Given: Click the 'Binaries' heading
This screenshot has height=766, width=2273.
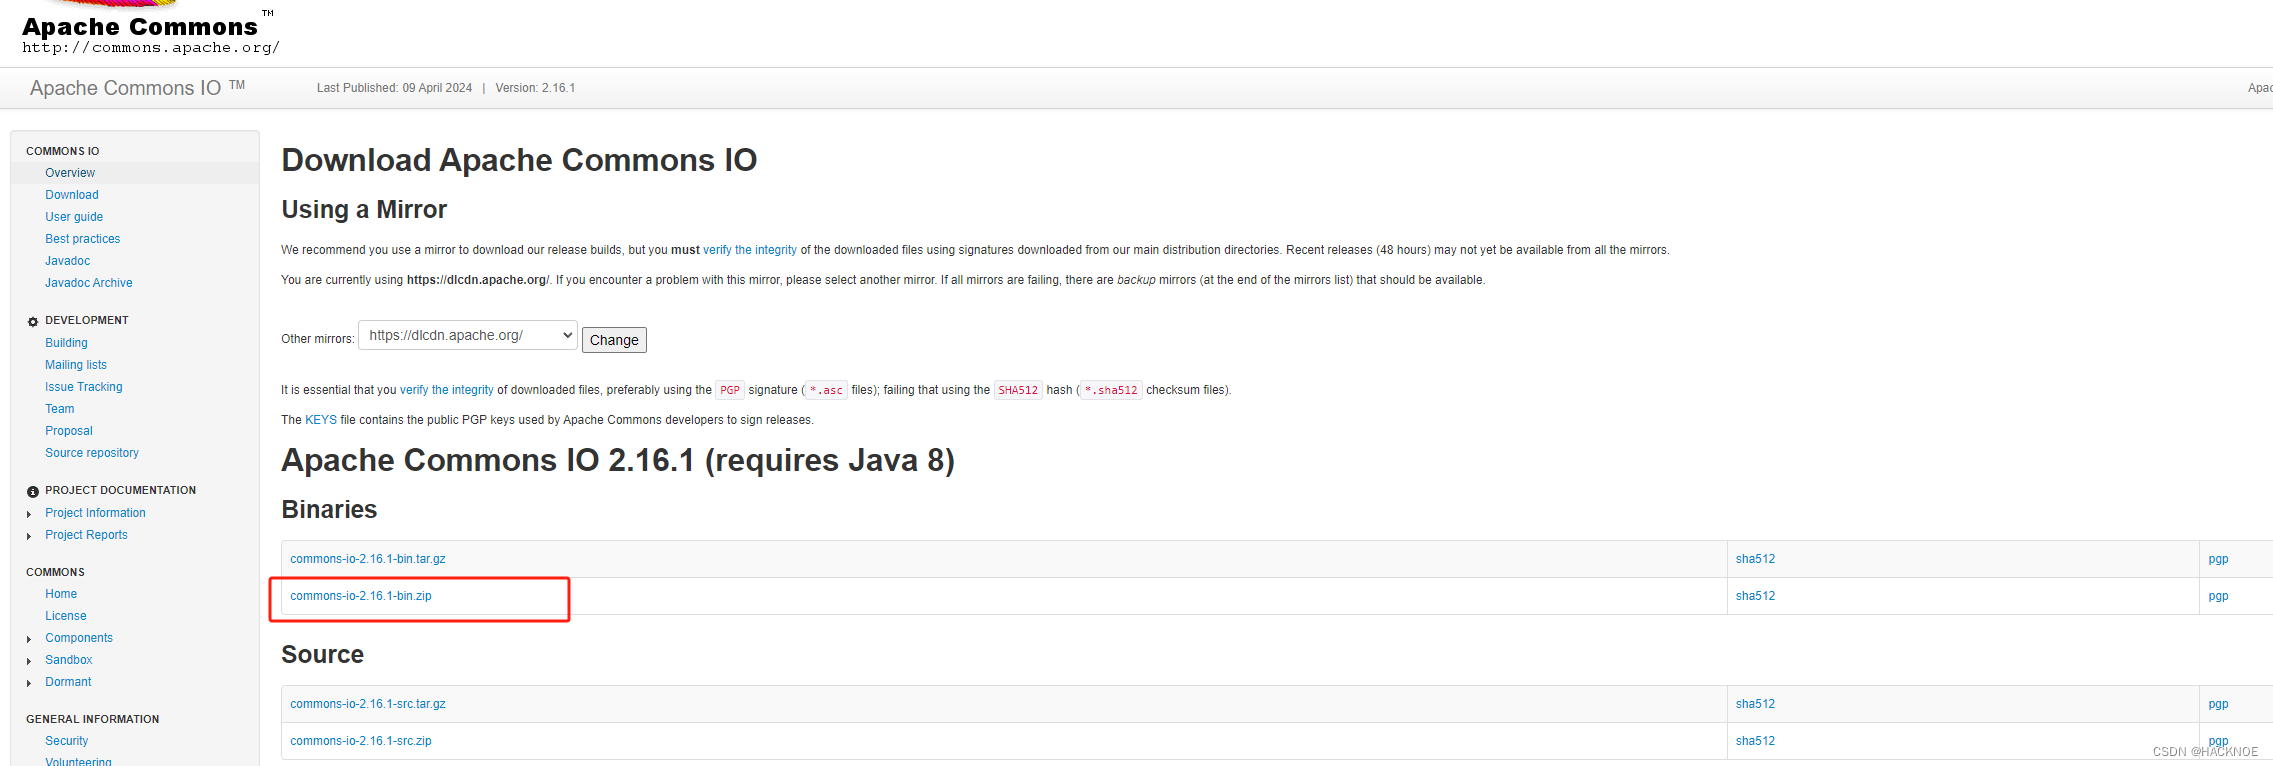Looking at the screenshot, I should pos(329,510).
